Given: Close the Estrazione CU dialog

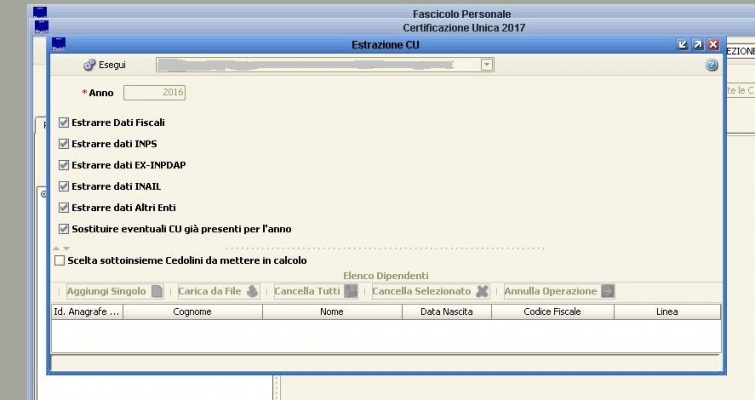Looking at the screenshot, I should [x=713, y=45].
